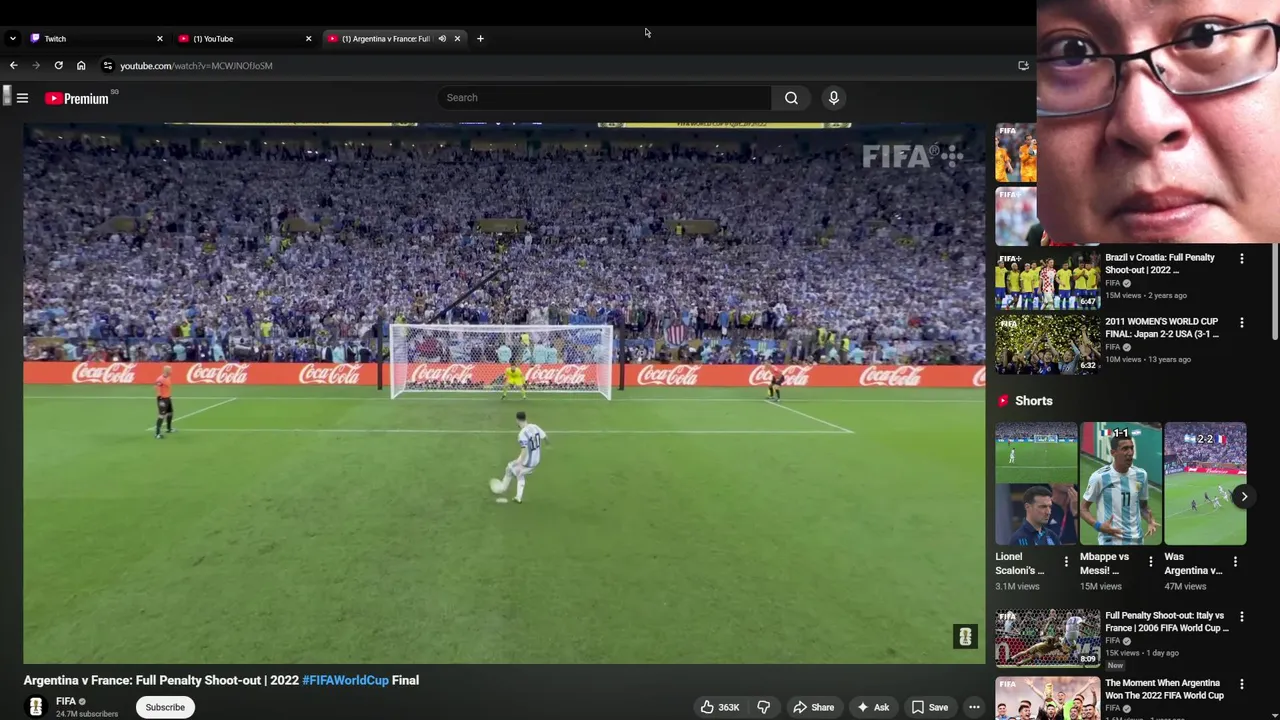Start voice search with the microphone icon
The image size is (1280, 720).
point(833,98)
